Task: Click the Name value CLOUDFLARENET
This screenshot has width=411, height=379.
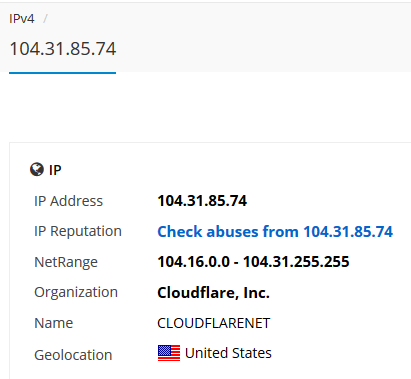Action: [214, 323]
